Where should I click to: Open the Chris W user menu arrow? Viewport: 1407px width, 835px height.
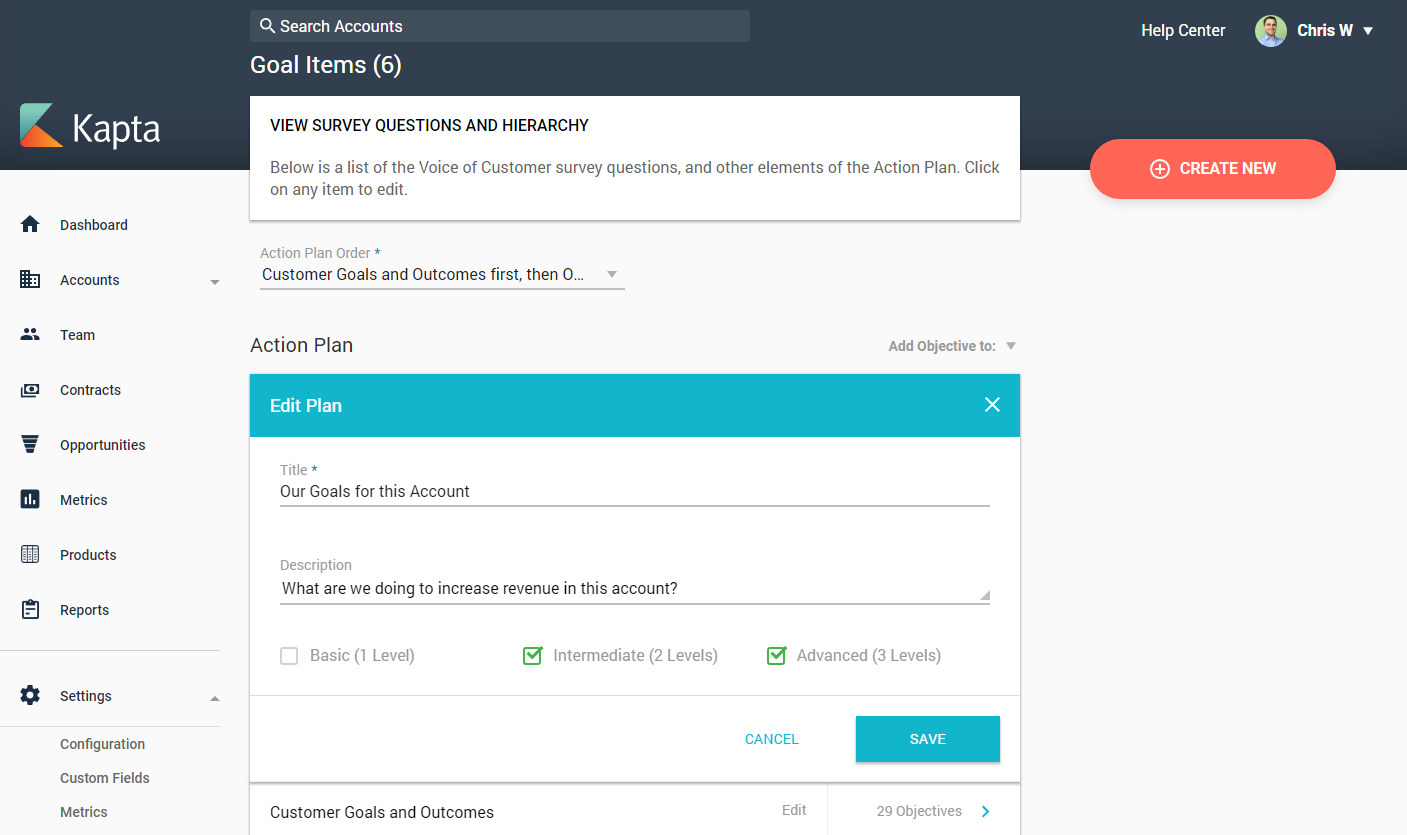(x=1368, y=31)
